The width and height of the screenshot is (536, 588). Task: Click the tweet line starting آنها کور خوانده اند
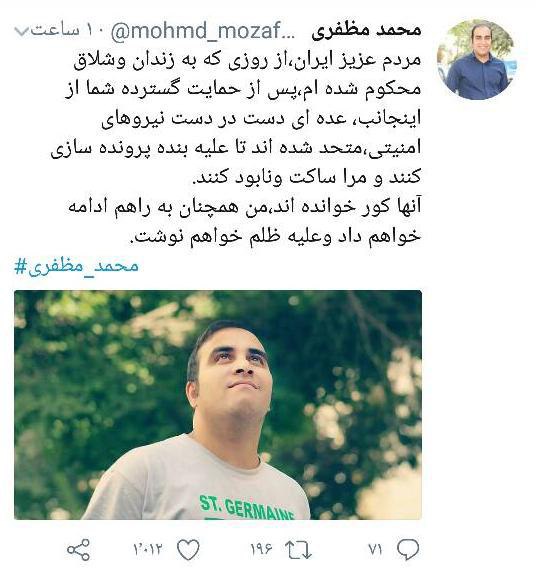coord(245,207)
